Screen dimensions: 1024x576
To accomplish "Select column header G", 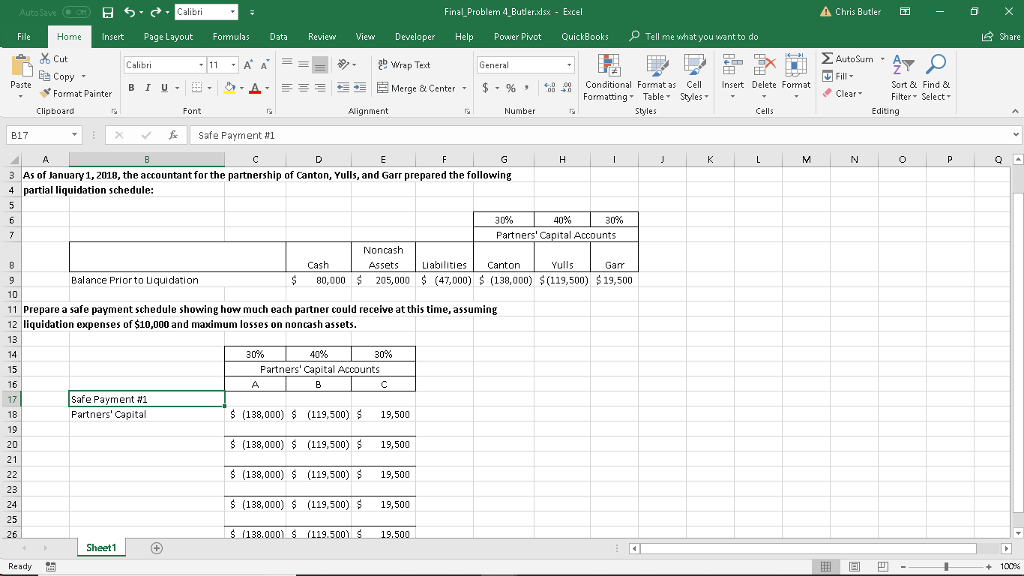I will 504,159.
